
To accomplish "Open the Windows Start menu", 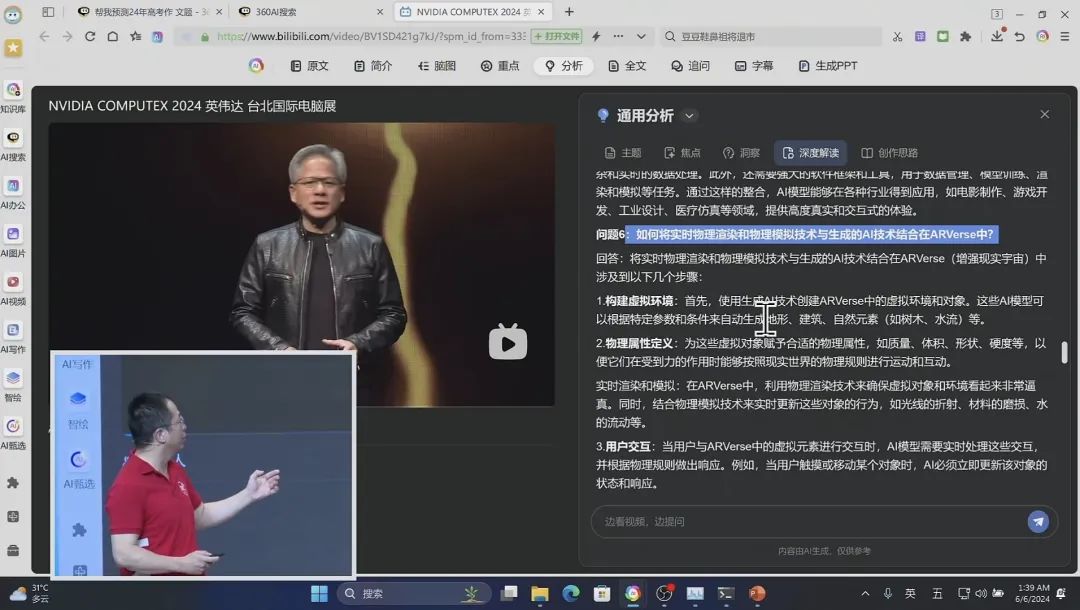I will point(320,593).
